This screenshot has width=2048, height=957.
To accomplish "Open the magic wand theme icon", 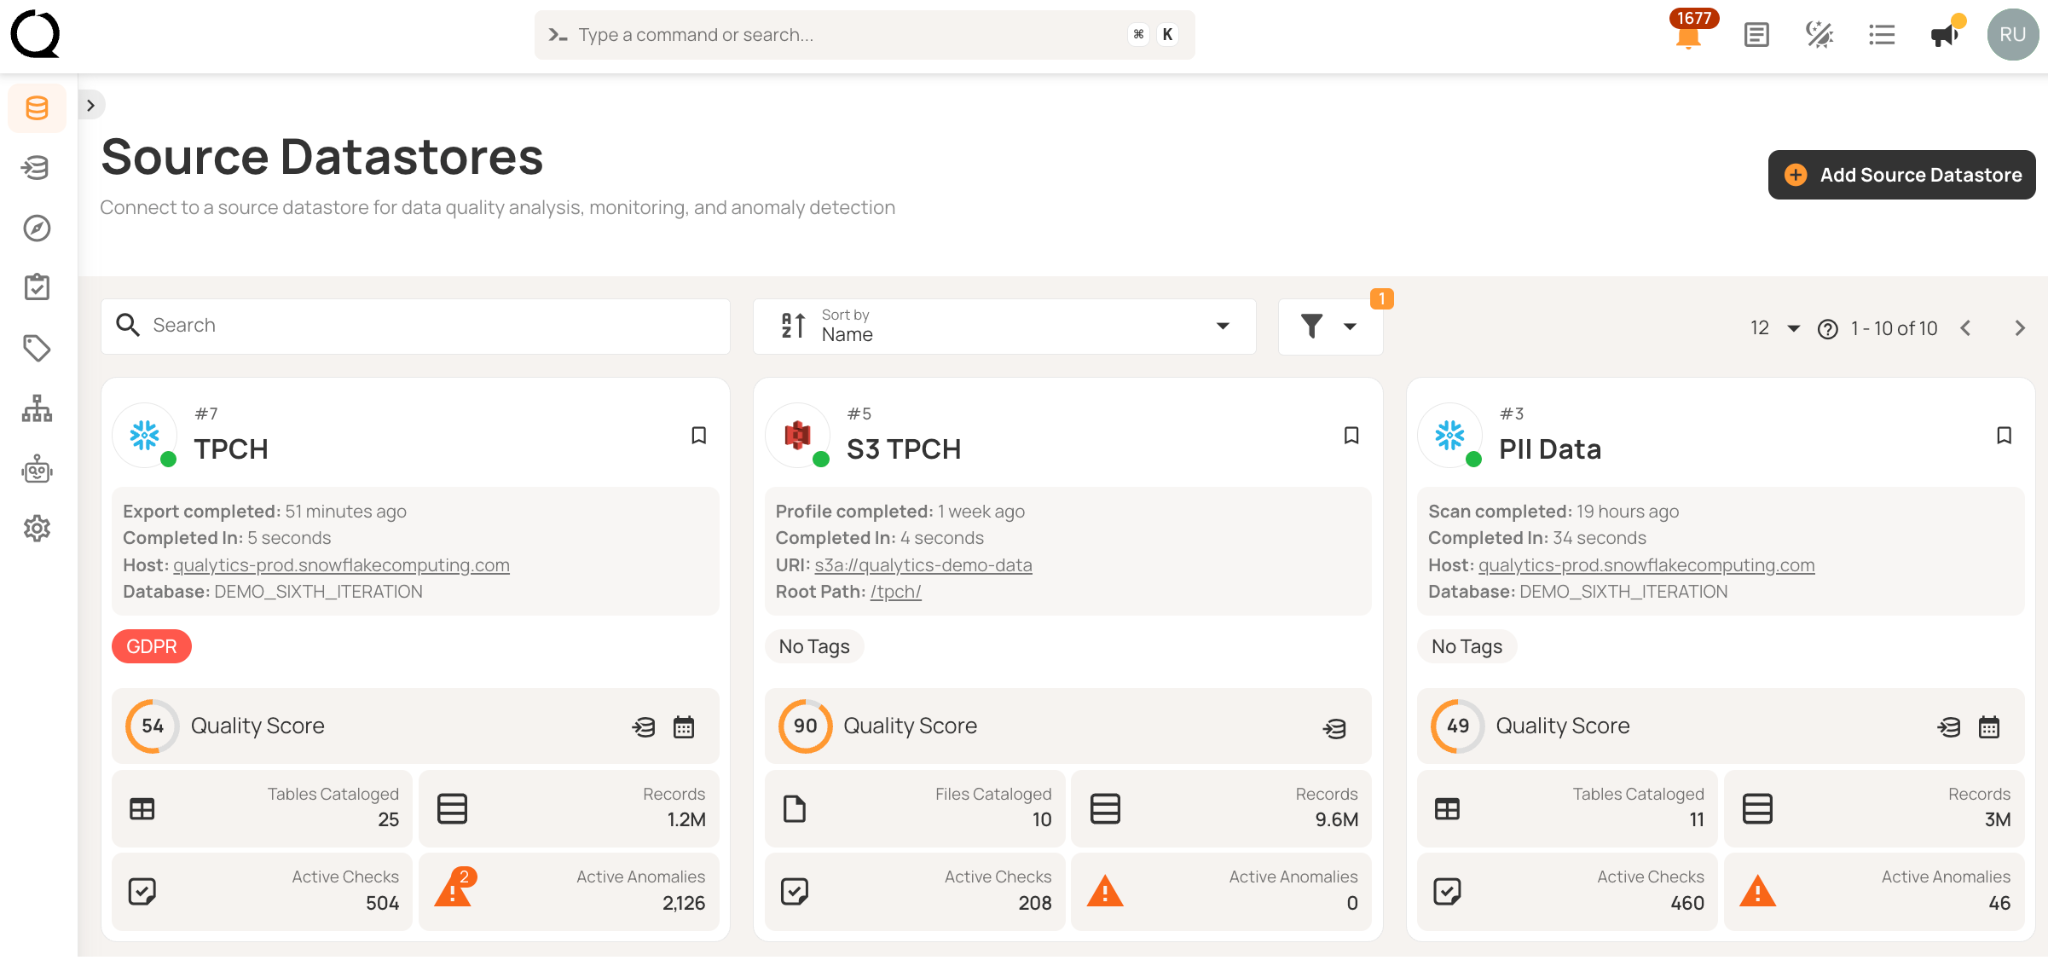I will (x=1819, y=35).
